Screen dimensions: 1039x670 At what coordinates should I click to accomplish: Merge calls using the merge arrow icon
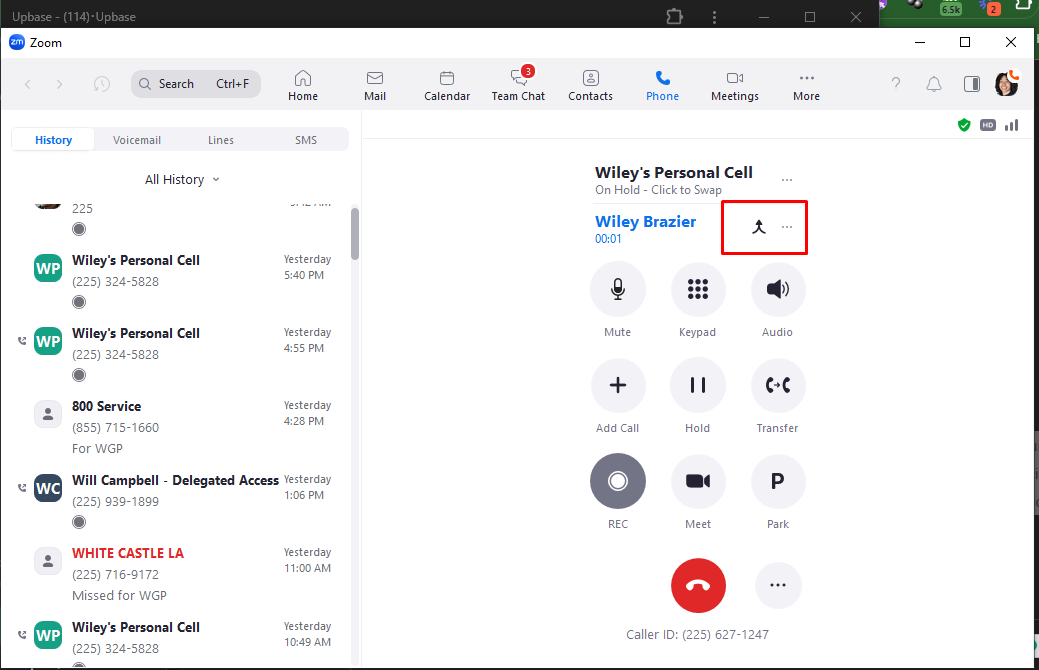[x=759, y=227]
